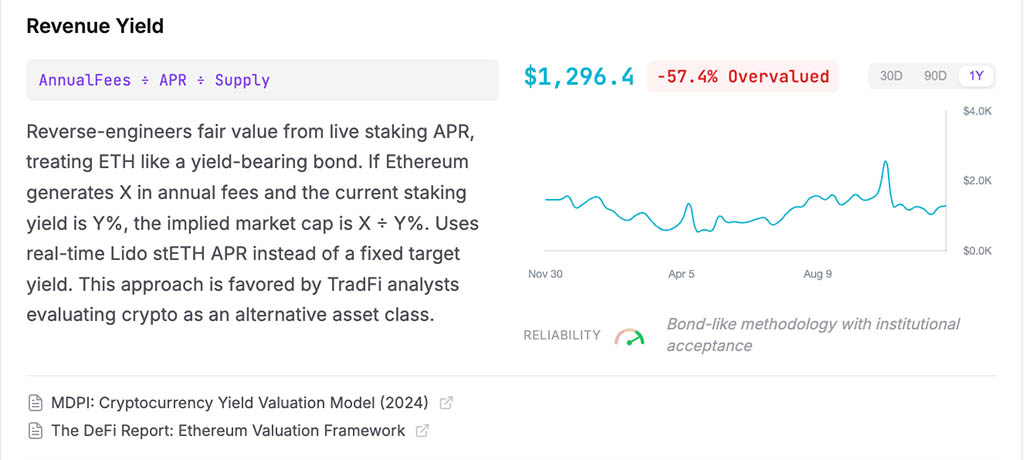Choose the 1Y chart range
This screenshot has height=460, width=1024.
click(977, 76)
